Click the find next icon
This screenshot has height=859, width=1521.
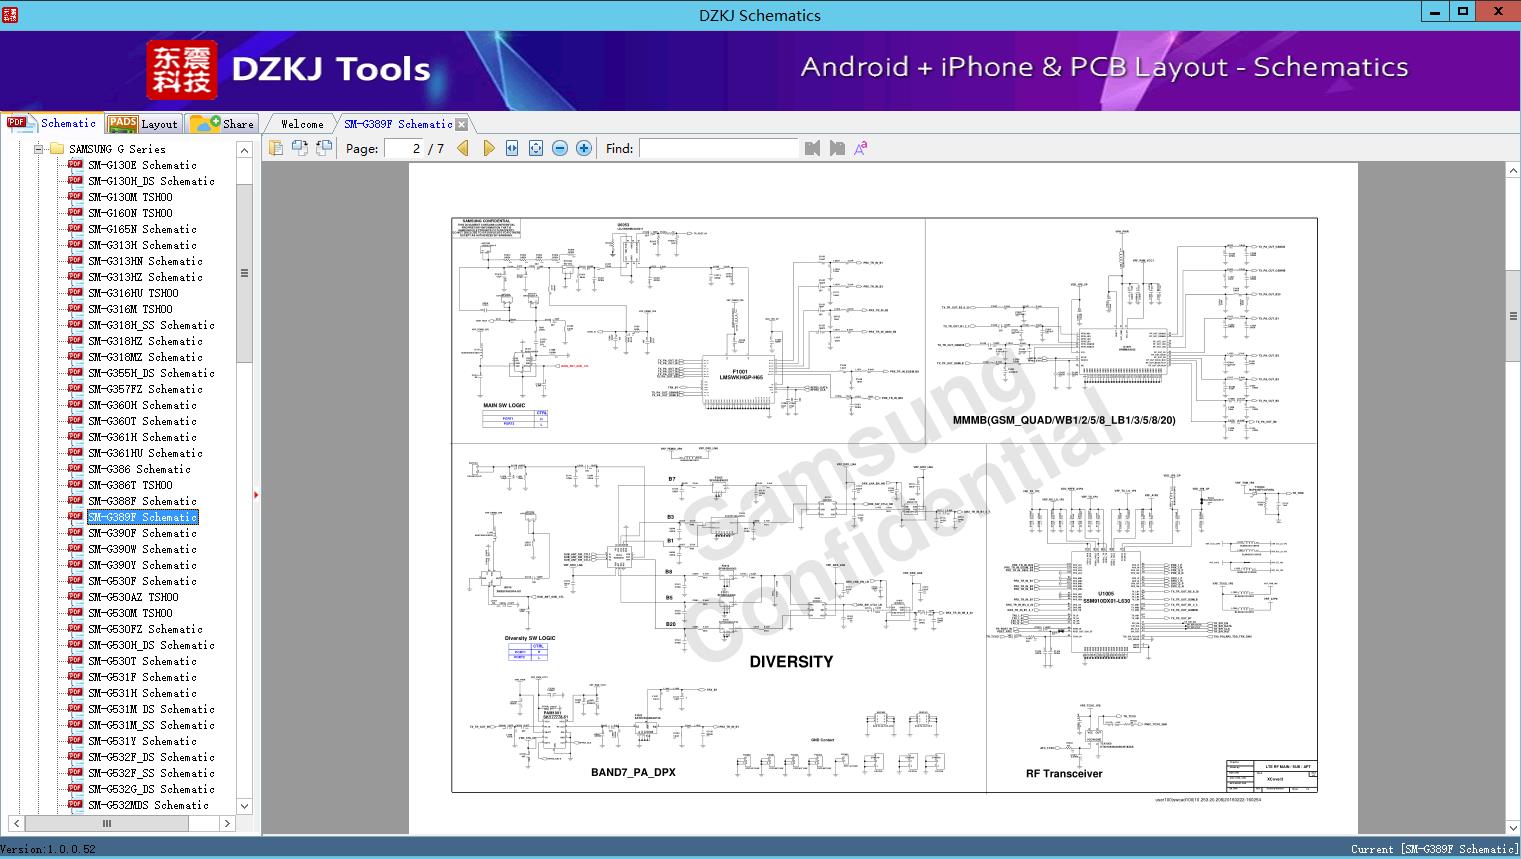[x=837, y=148]
